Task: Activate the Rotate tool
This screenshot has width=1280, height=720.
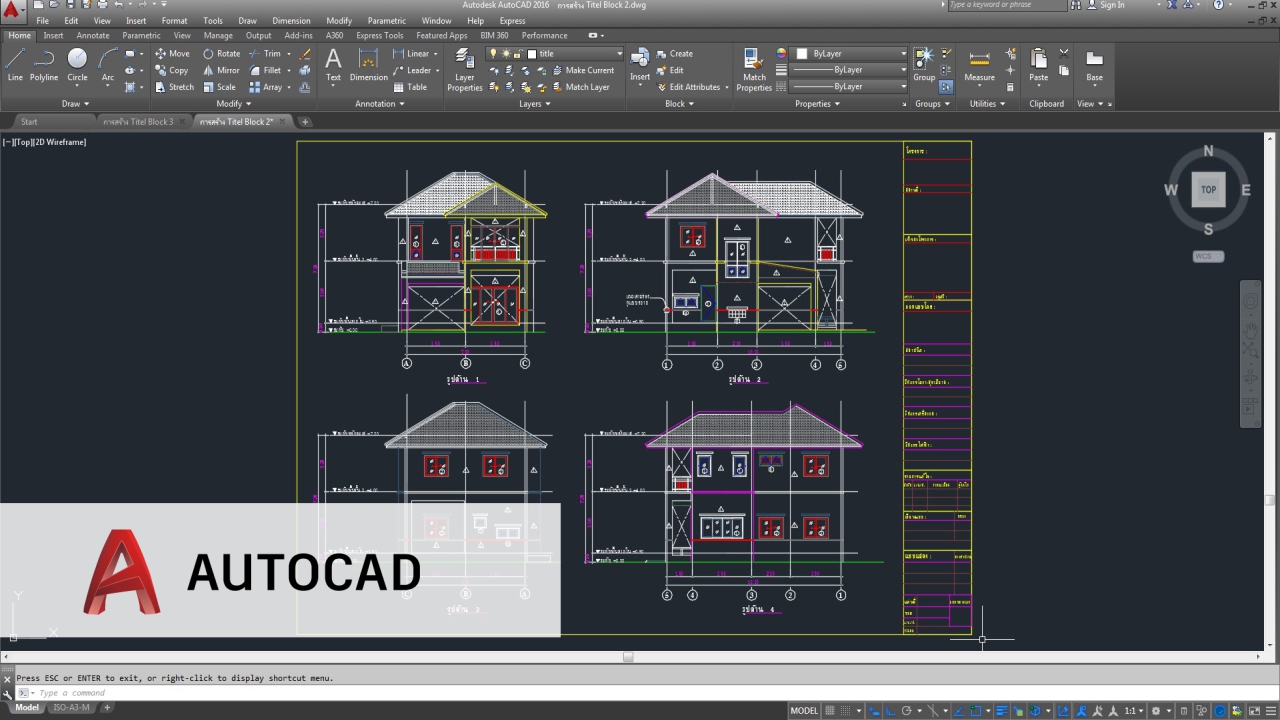Action: [x=221, y=54]
